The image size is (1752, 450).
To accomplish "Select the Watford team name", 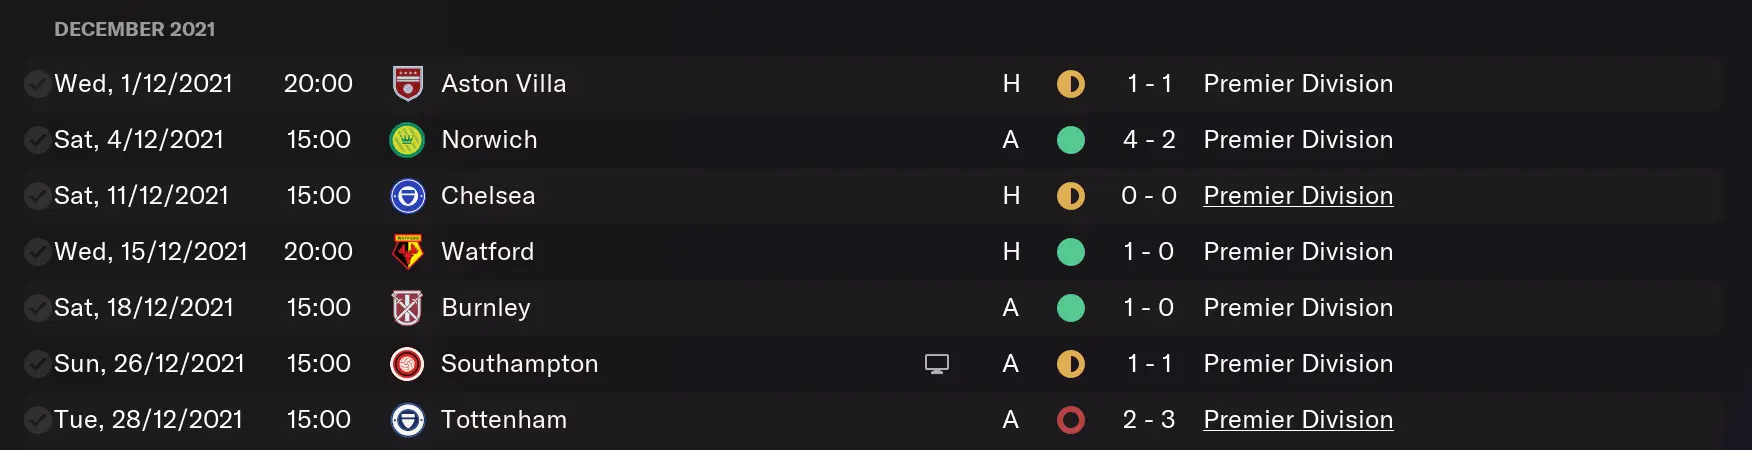I will tap(487, 252).
